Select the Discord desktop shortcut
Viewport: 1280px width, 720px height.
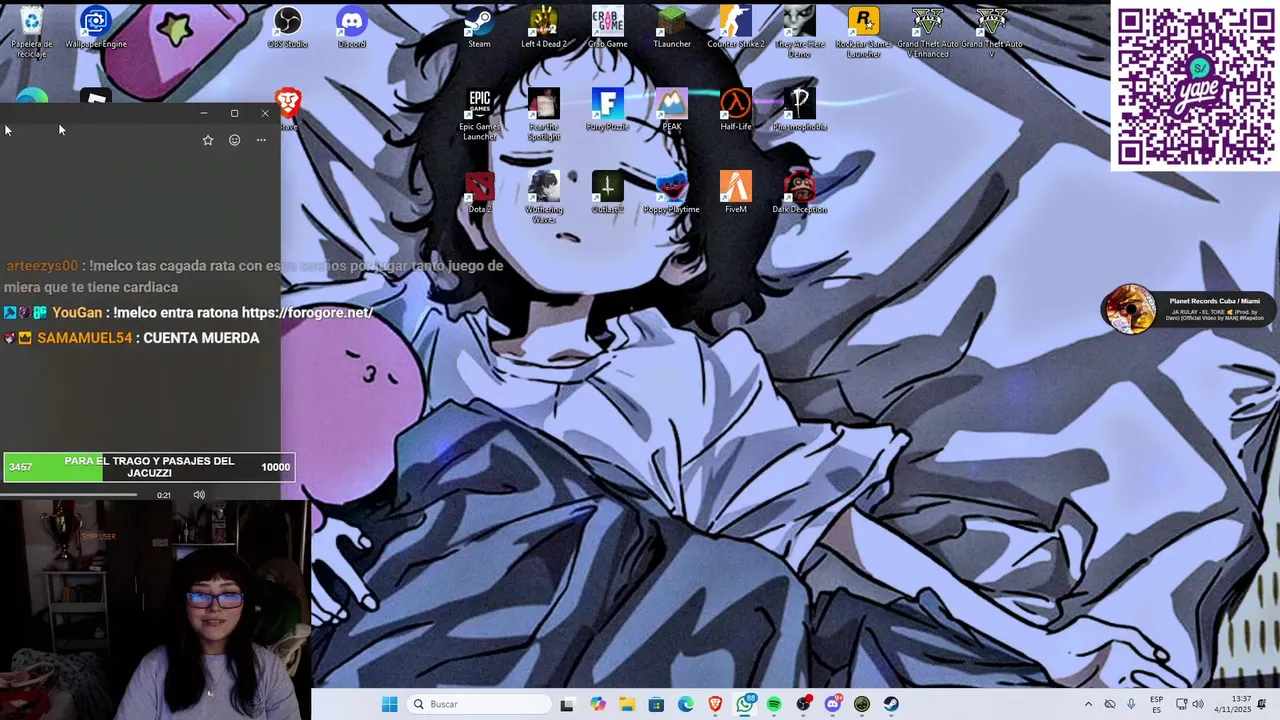pos(352,27)
